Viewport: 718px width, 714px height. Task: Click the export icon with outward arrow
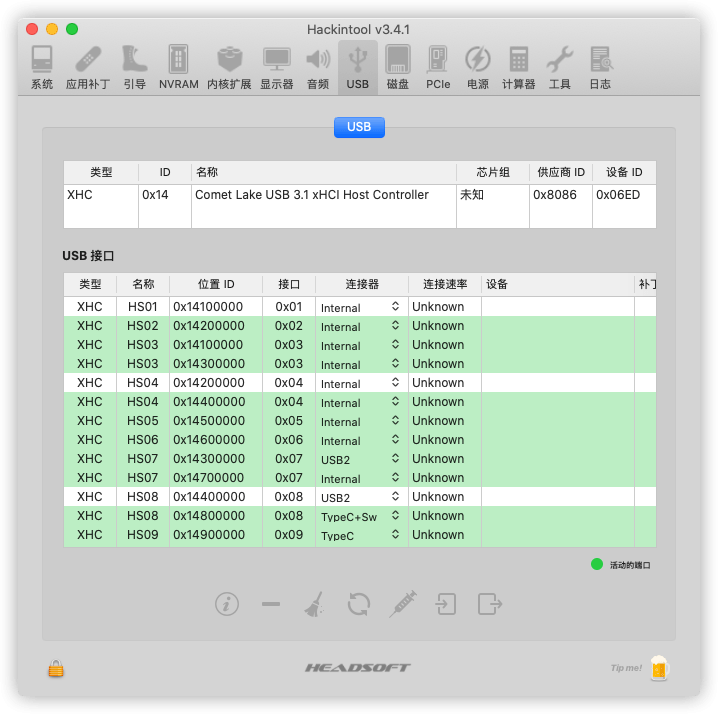(490, 604)
